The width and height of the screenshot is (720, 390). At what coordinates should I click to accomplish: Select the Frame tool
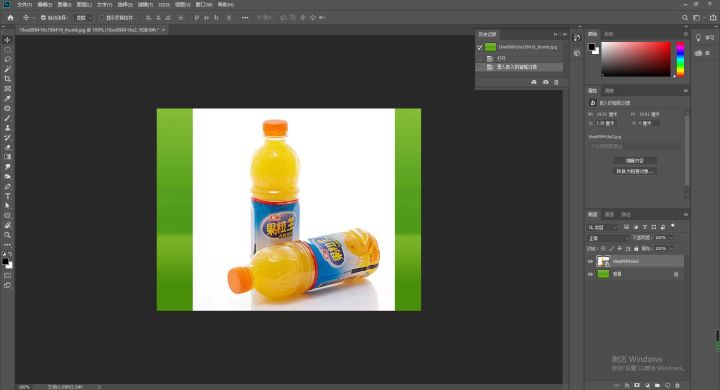tap(7, 89)
